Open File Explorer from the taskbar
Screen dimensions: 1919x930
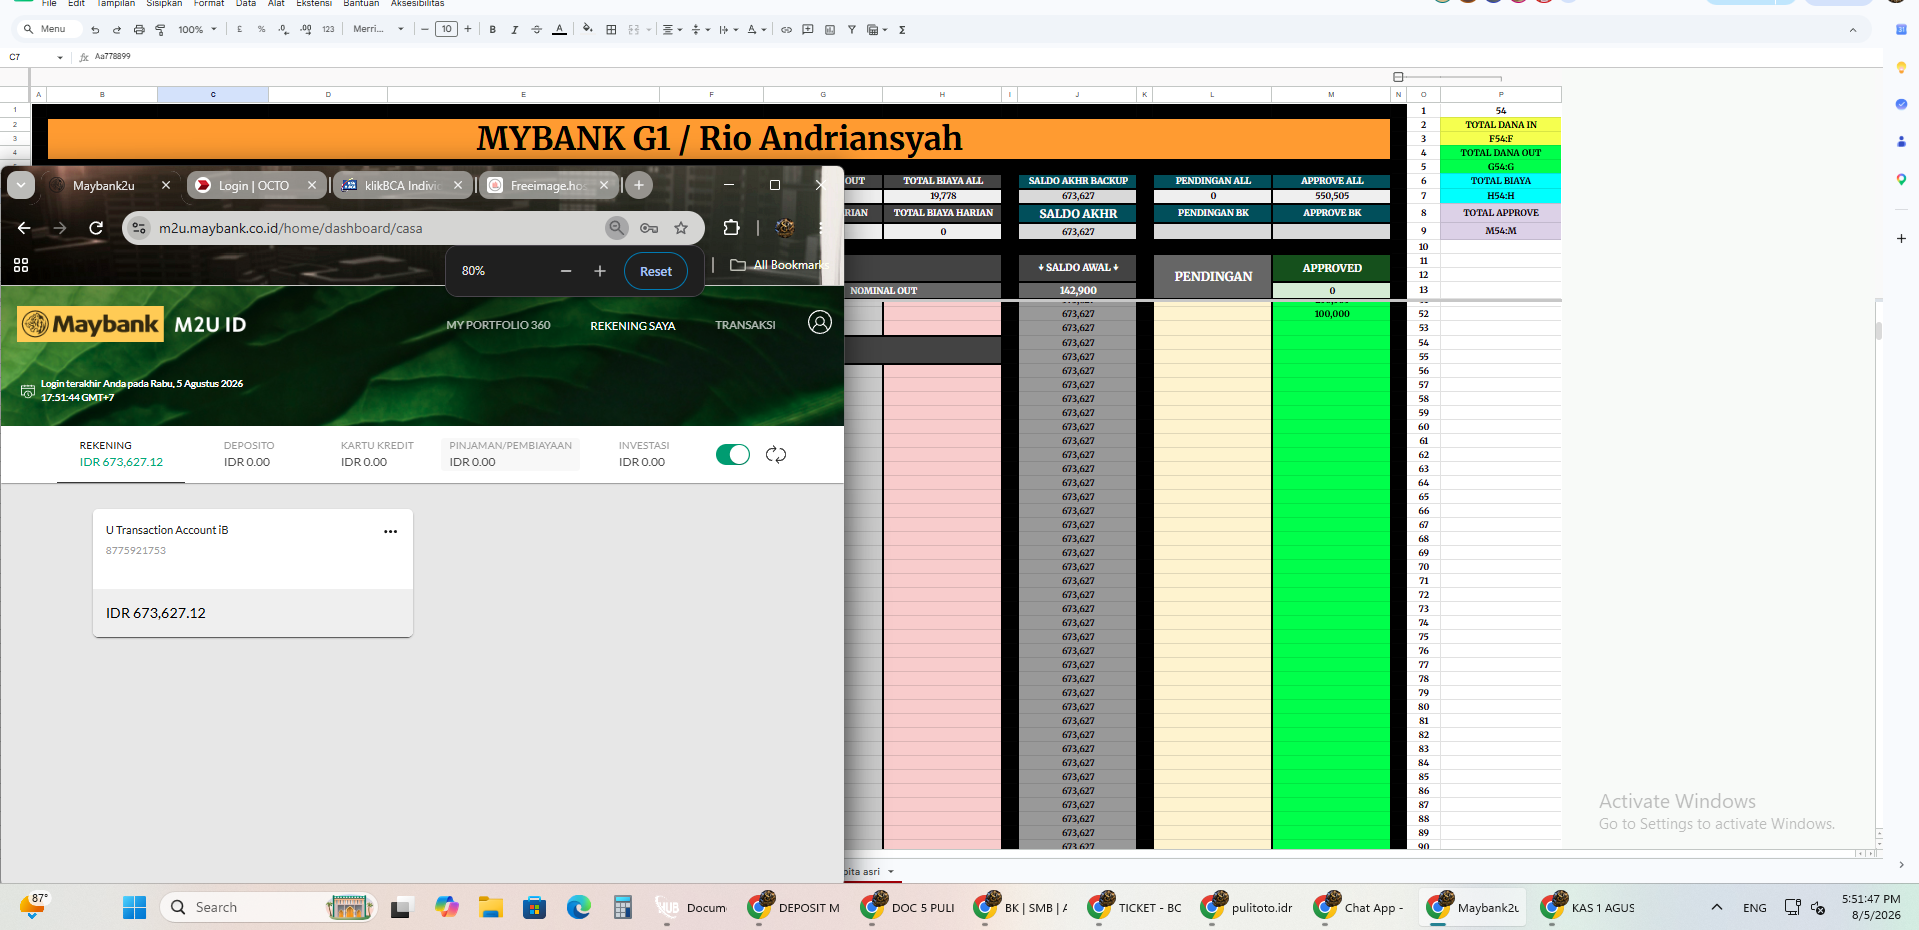(x=490, y=907)
